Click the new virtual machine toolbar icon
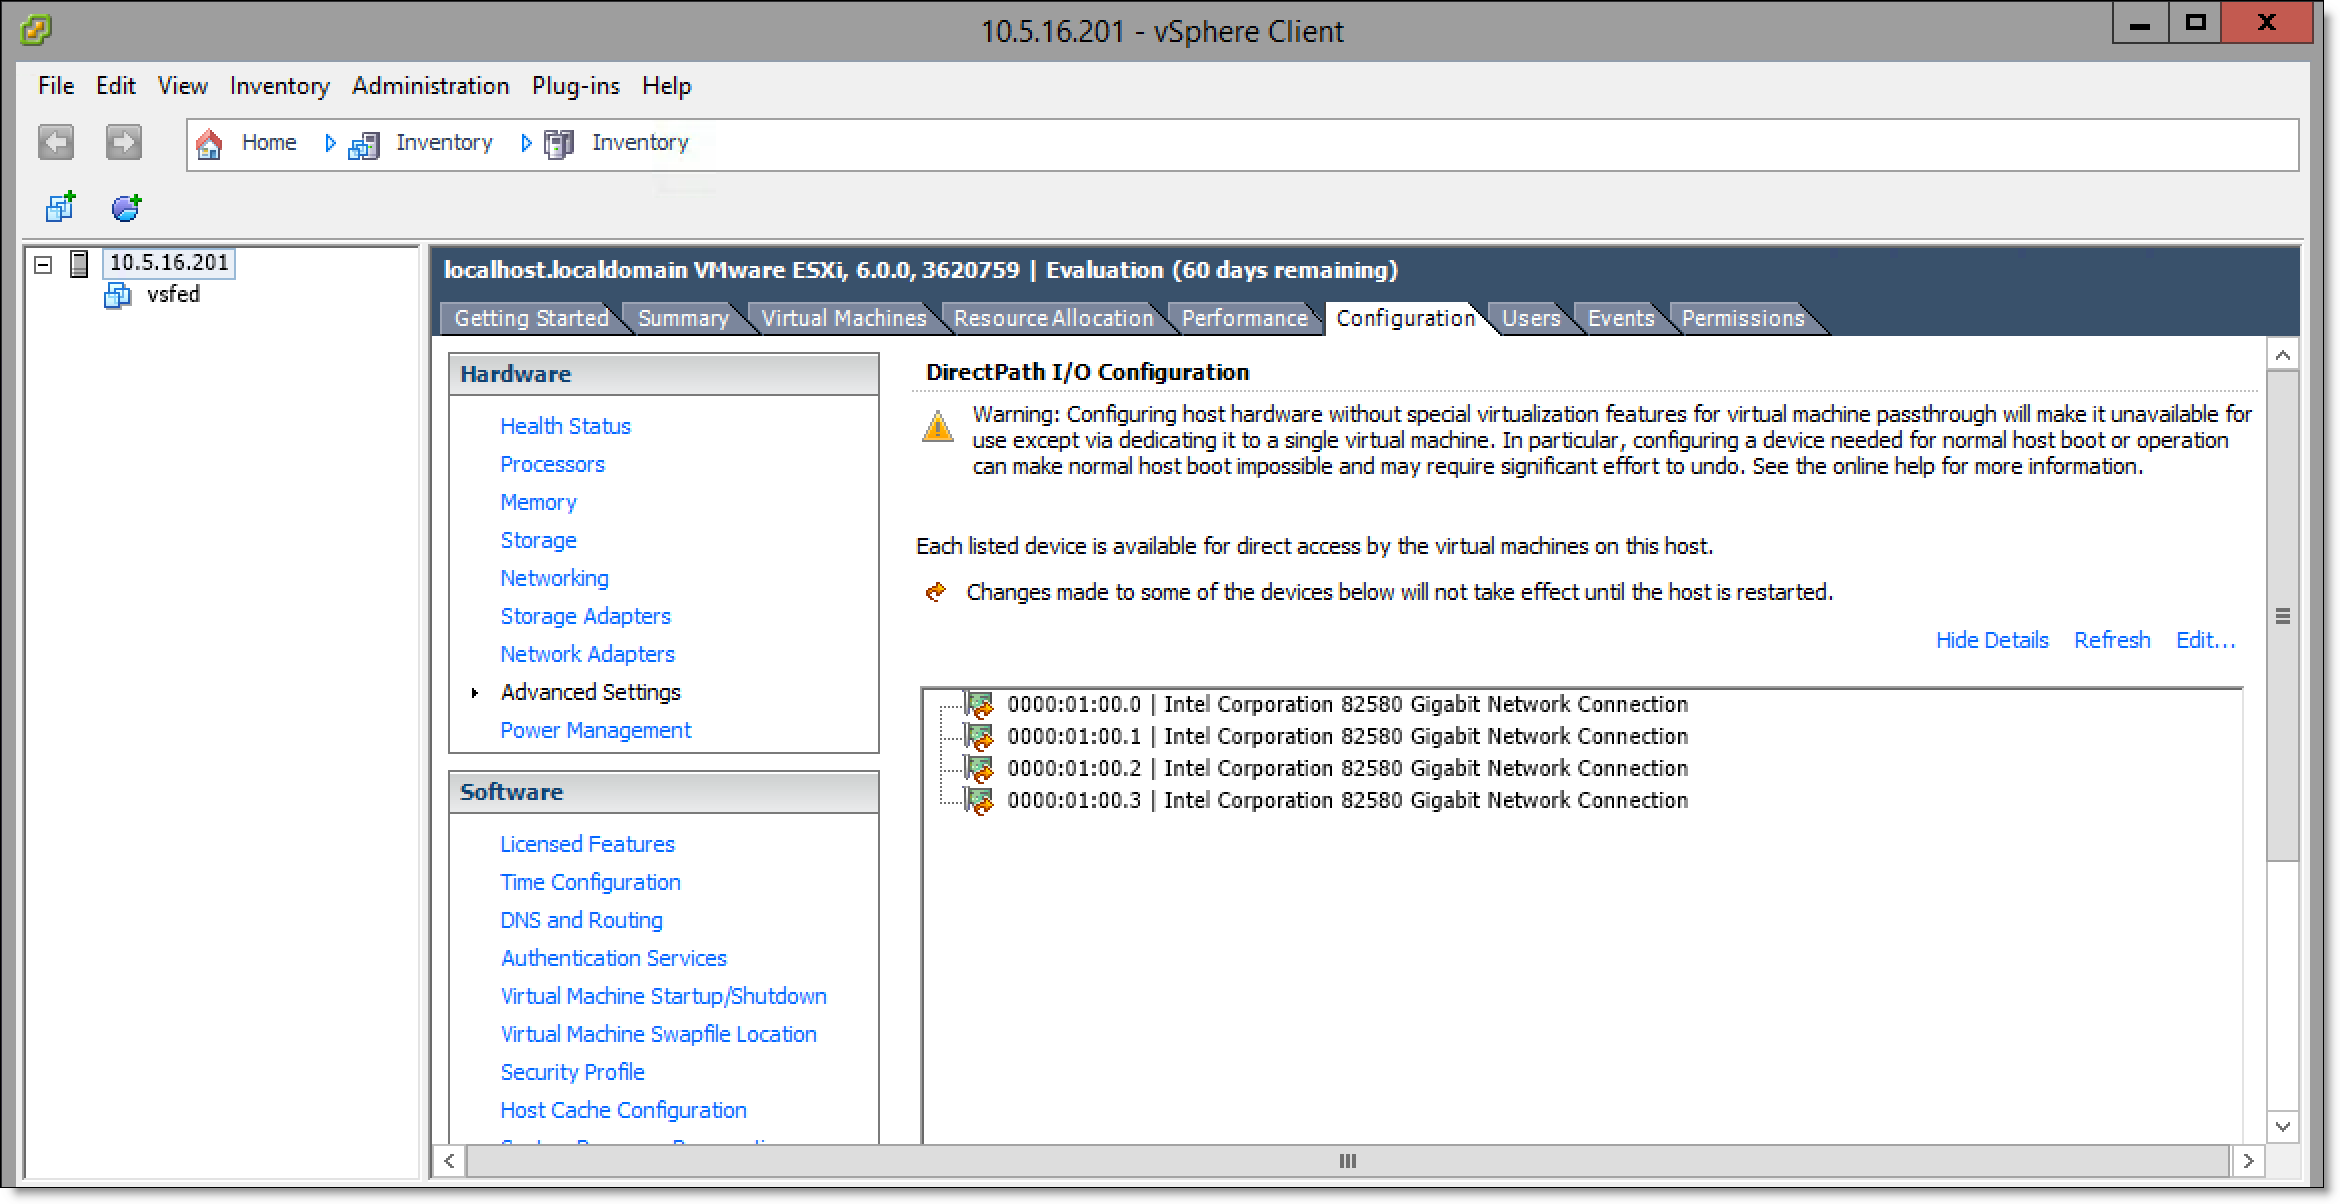 pos(60,207)
